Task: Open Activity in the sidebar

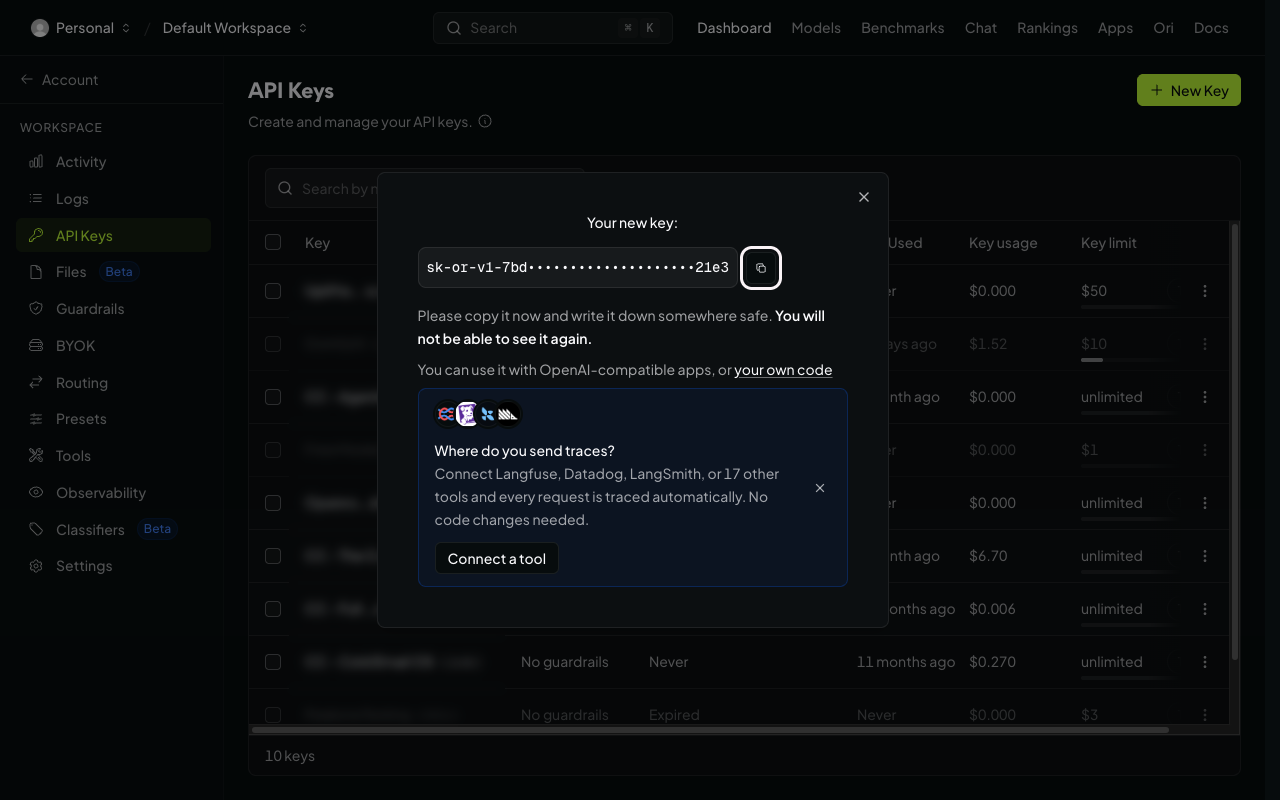Action: click(114, 162)
